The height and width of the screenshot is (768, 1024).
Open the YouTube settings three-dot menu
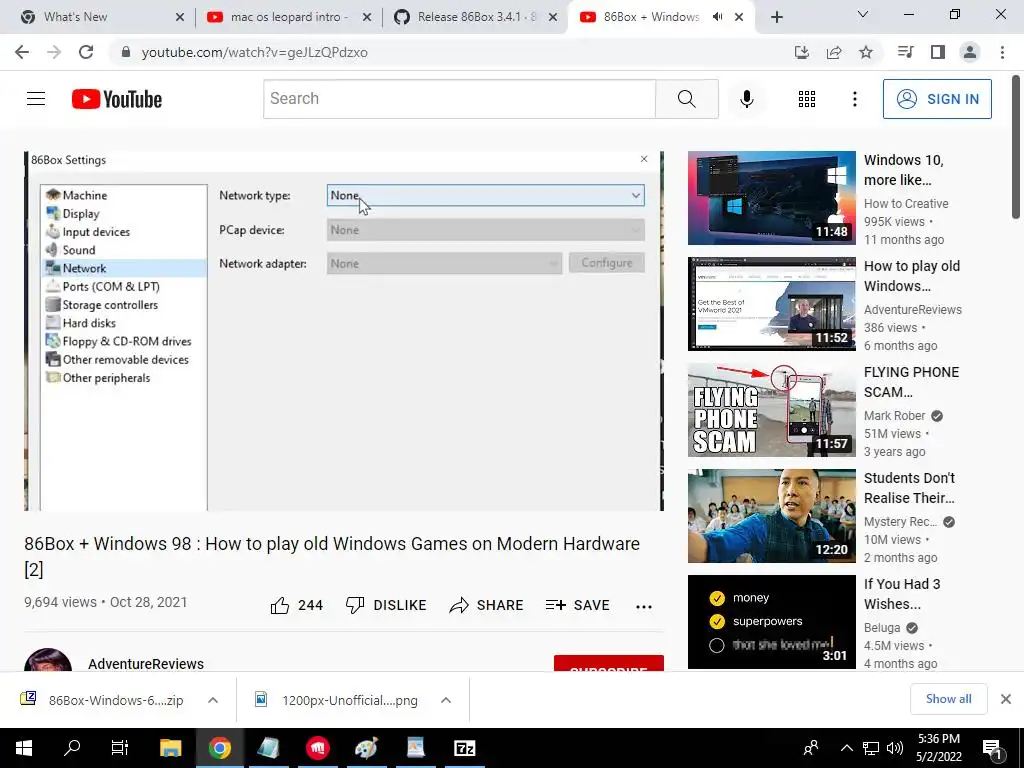pos(854,99)
